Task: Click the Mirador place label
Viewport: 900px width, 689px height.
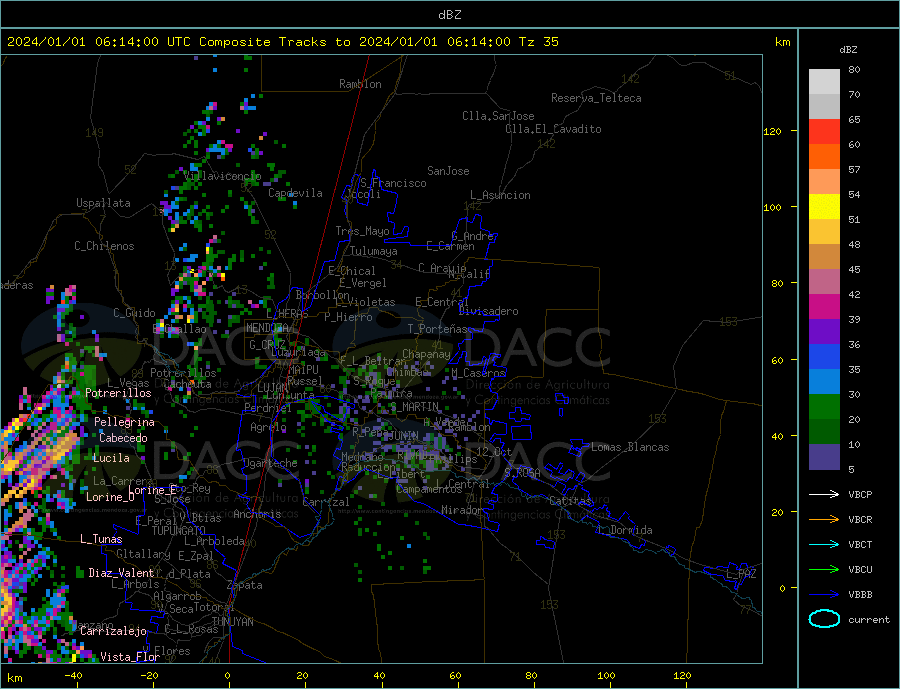Action: 462,510
